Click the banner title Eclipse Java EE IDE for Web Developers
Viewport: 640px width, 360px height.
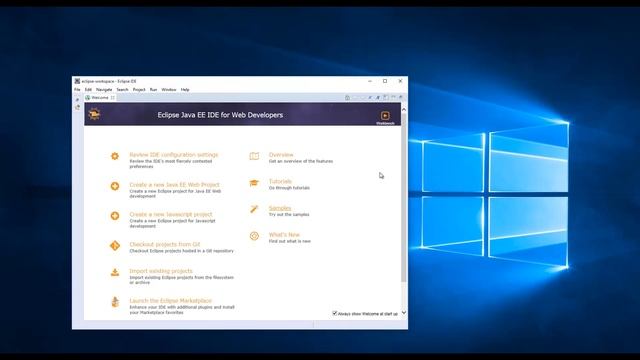click(220, 115)
